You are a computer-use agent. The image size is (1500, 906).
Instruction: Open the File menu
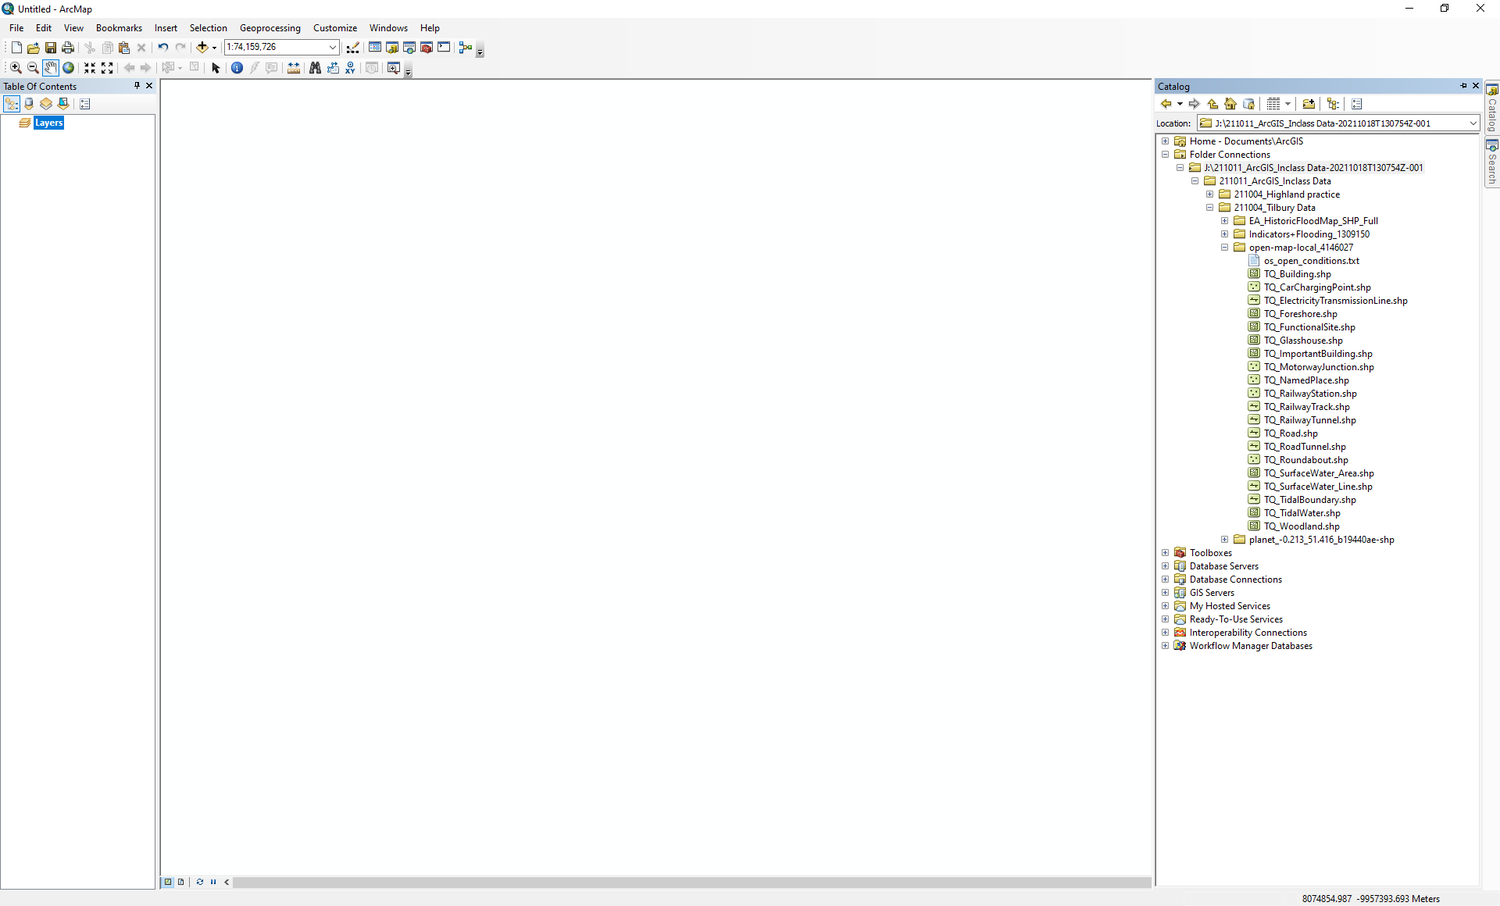[16, 28]
